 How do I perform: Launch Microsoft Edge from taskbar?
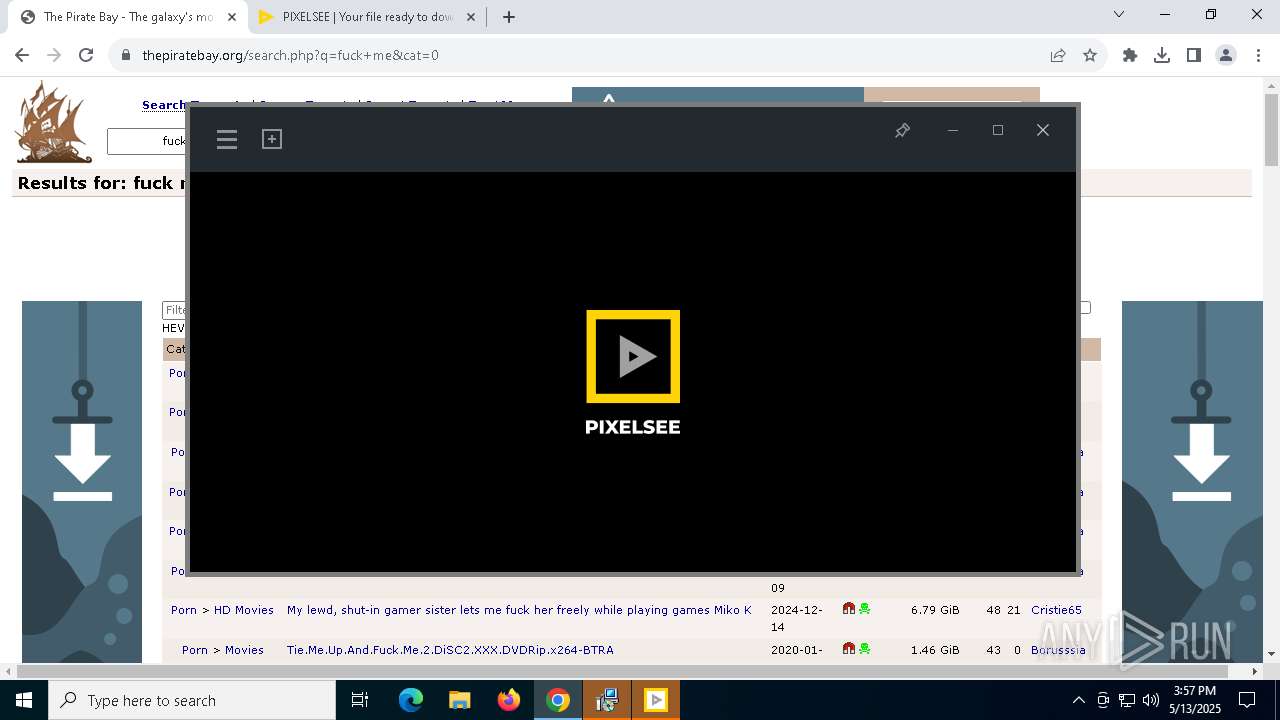(x=411, y=700)
